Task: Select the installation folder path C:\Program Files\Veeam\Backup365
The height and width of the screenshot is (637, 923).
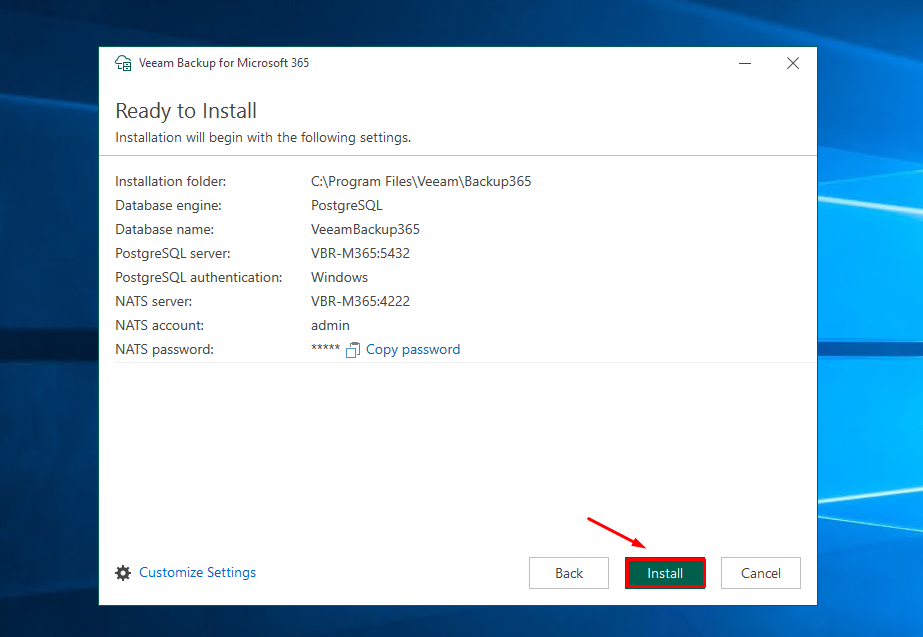Action: pos(421,181)
